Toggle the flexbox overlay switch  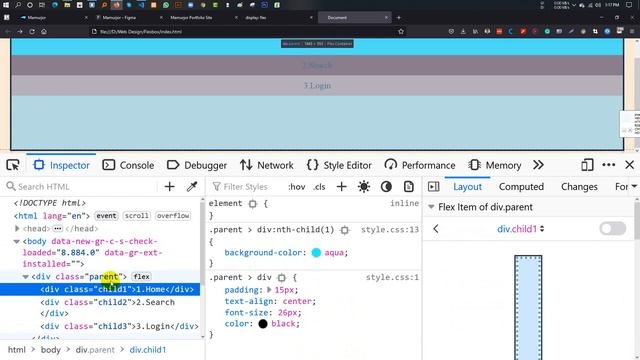(613, 229)
